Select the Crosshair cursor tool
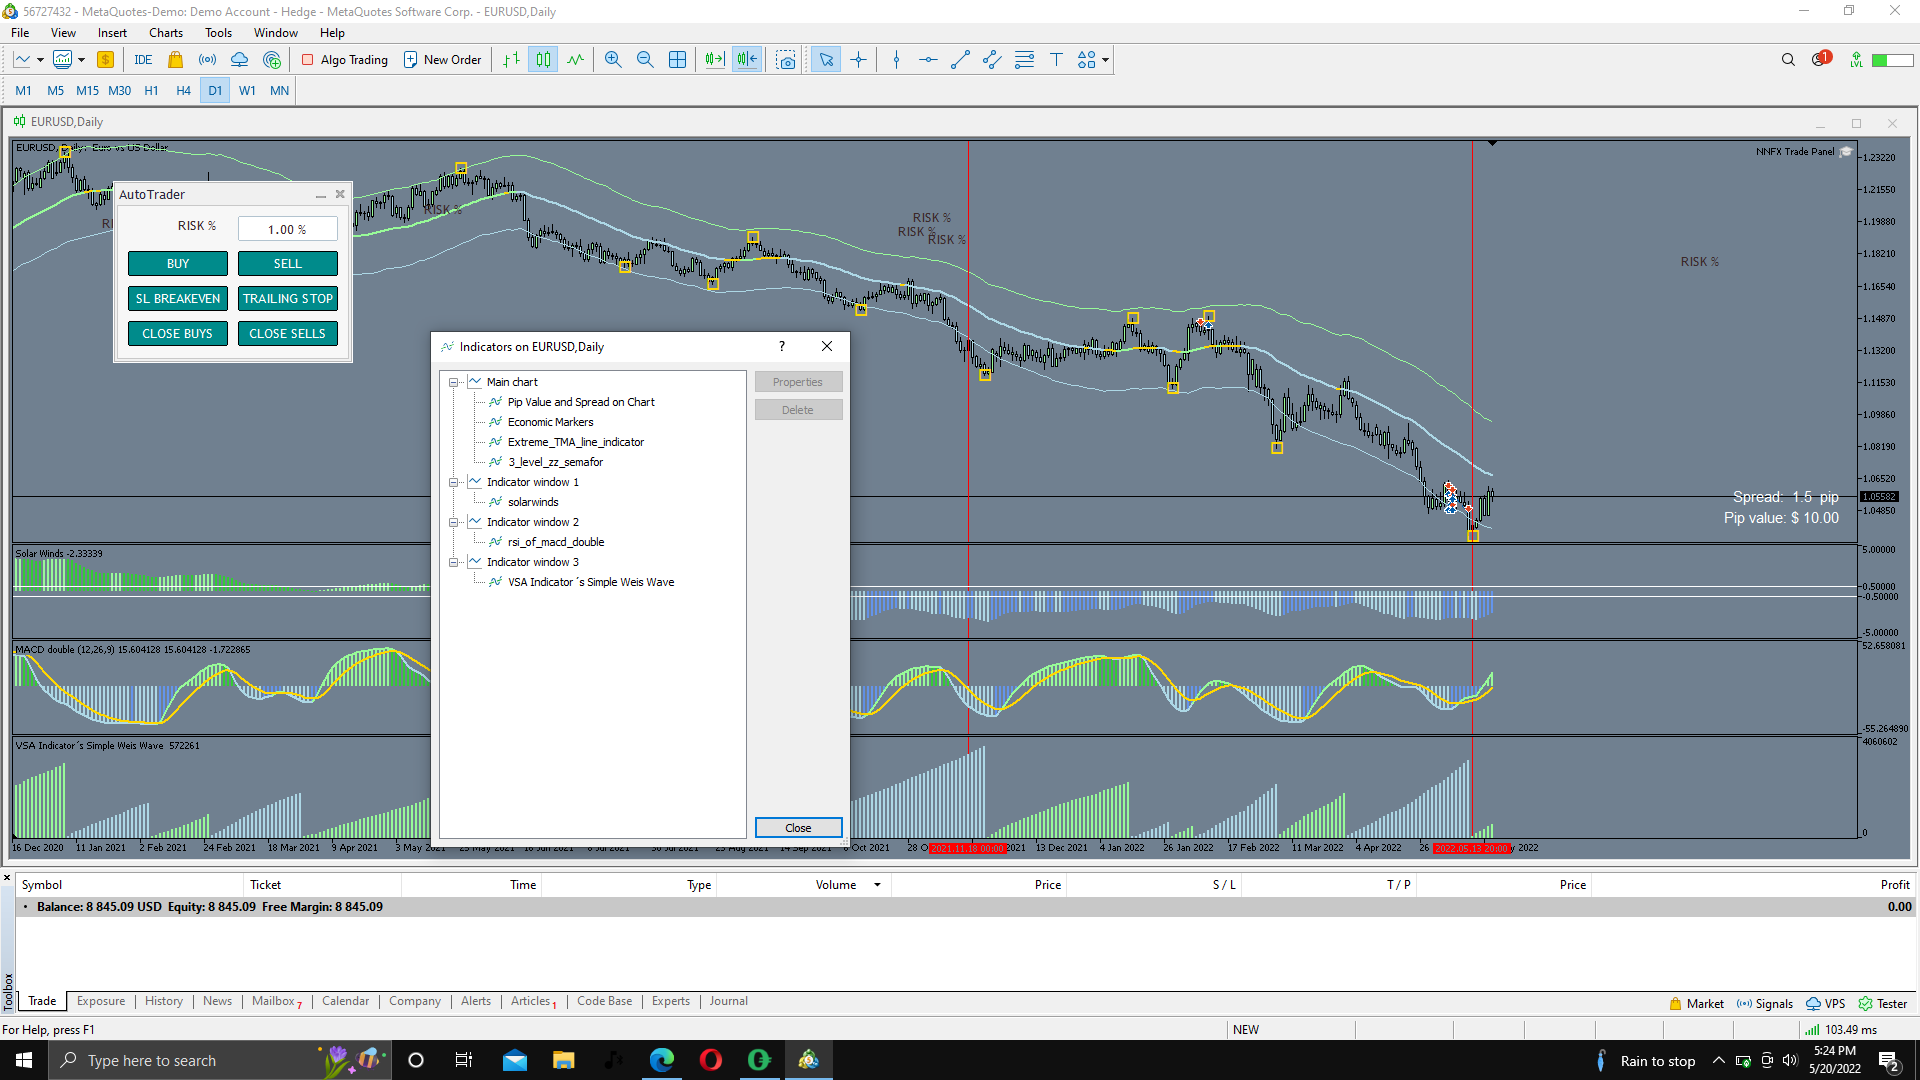This screenshot has width=1920, height=1080. [x=858, y=60]
